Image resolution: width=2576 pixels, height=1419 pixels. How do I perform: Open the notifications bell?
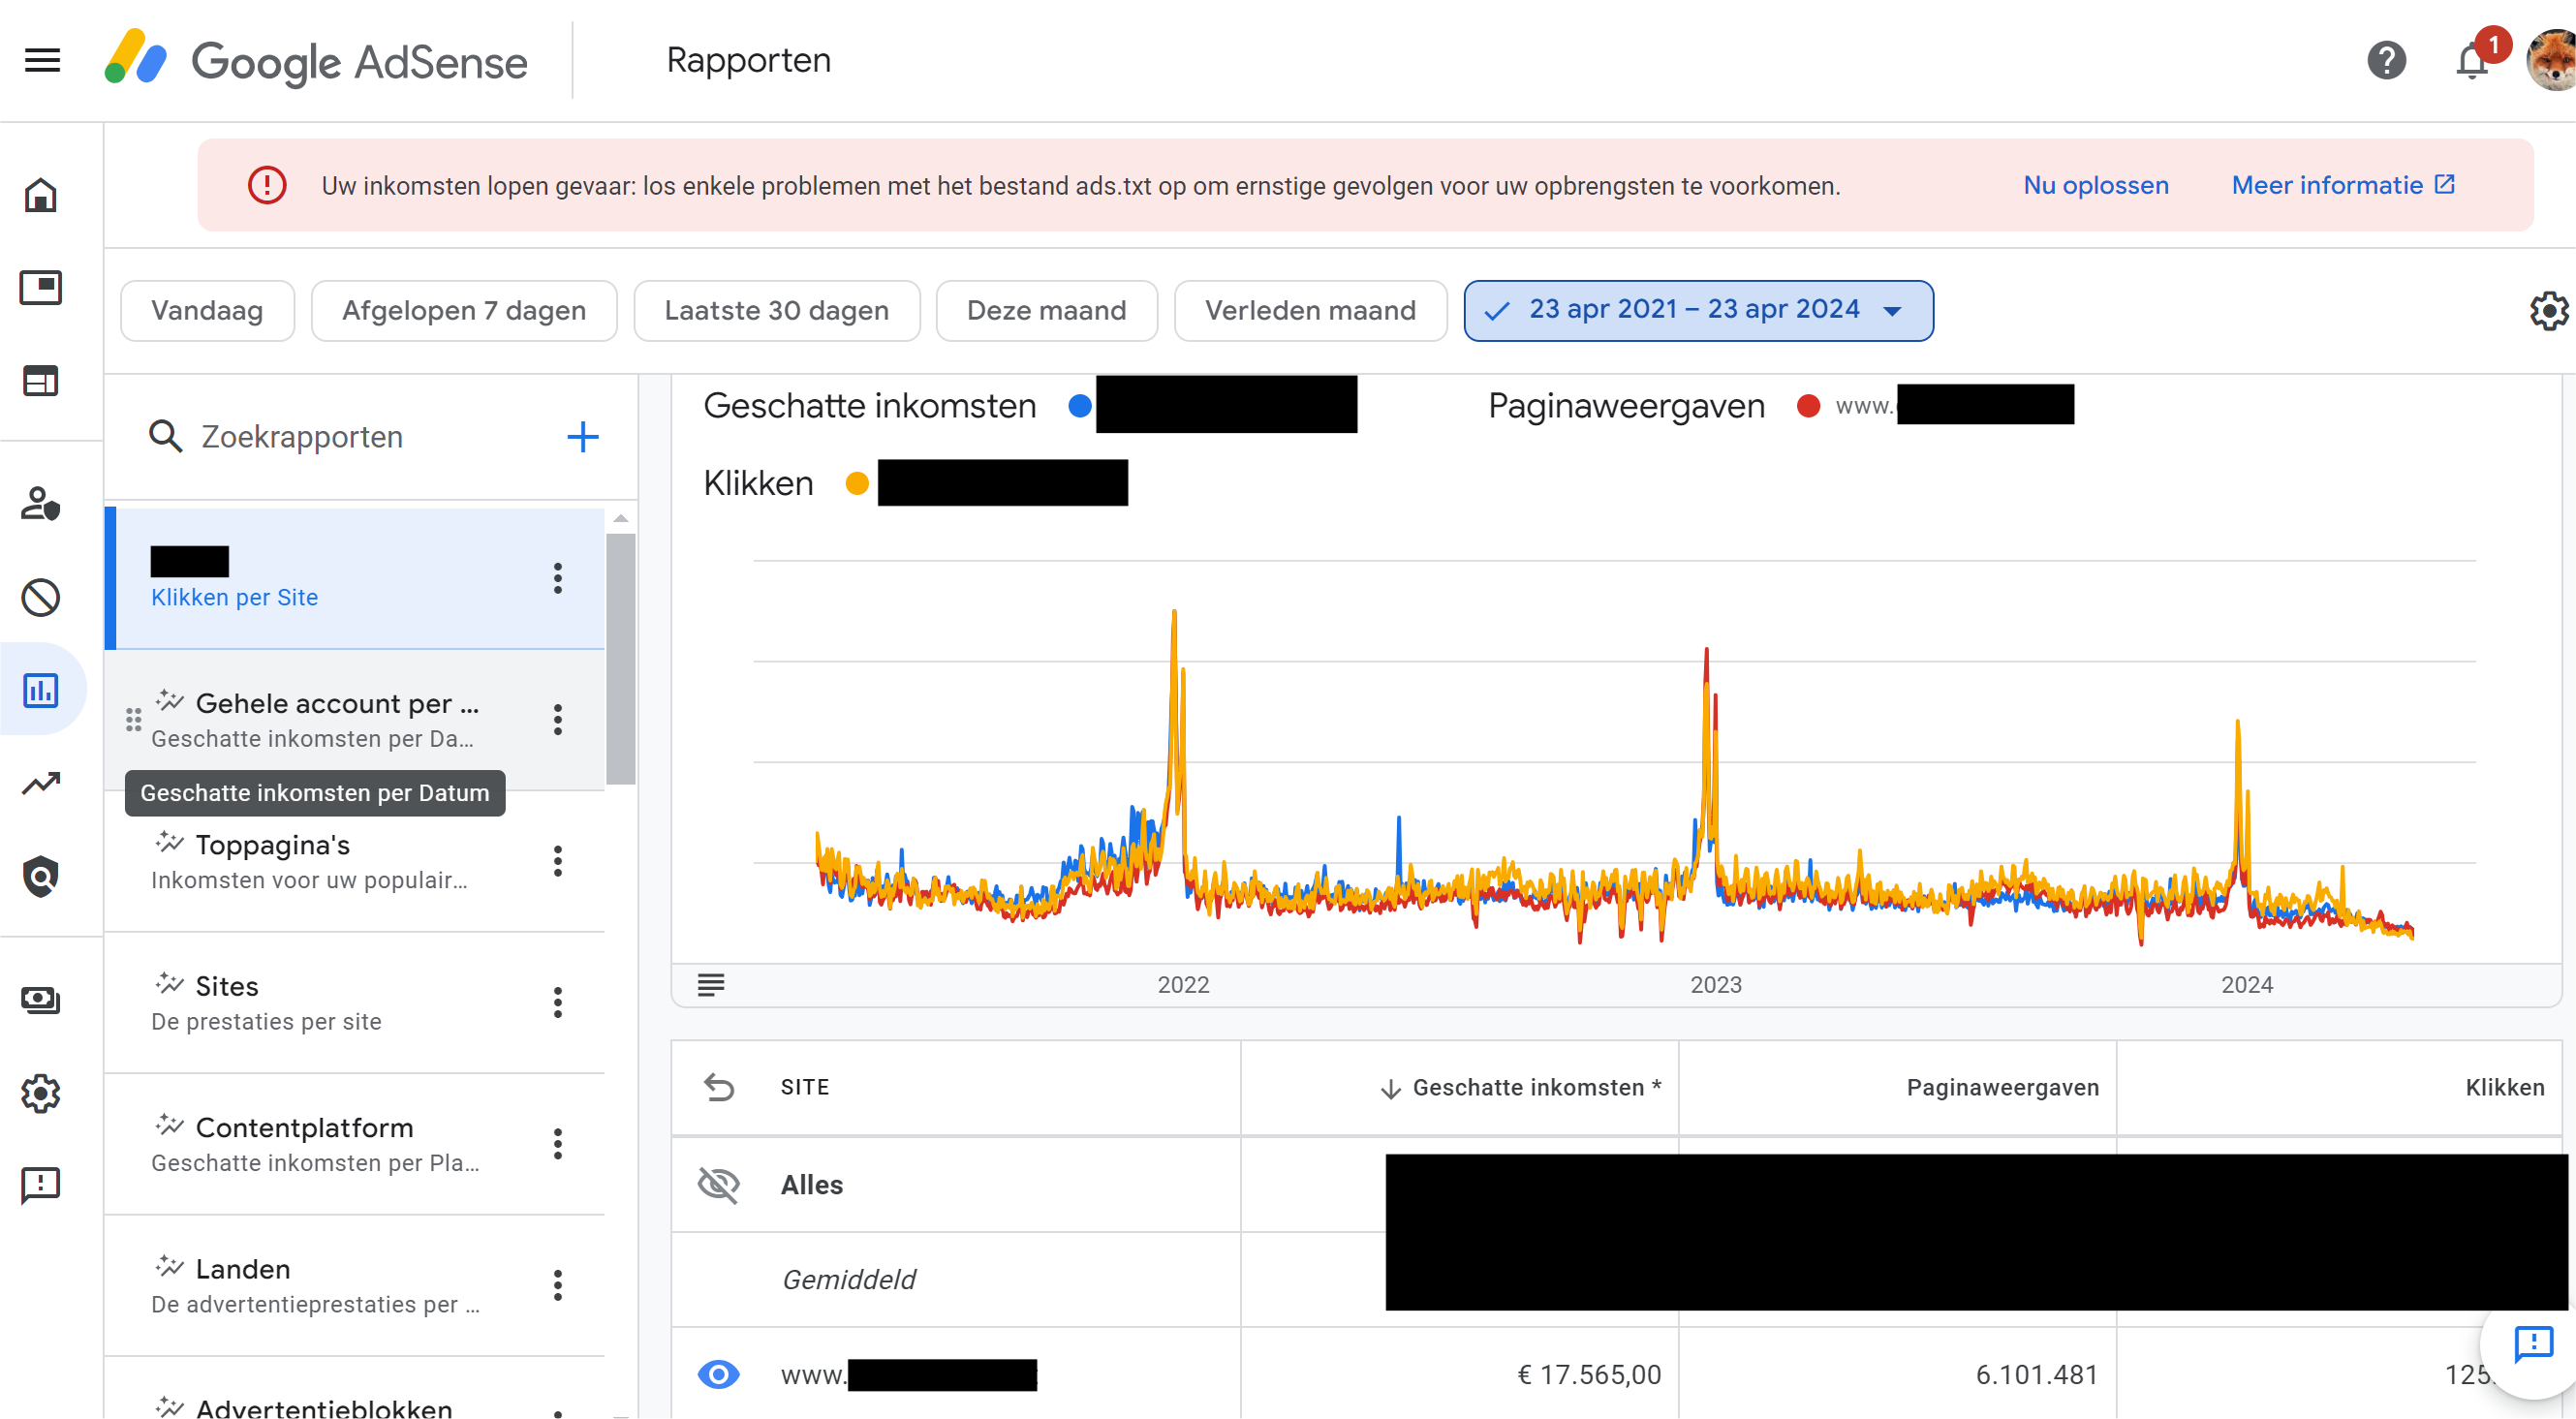point(2472,60)
